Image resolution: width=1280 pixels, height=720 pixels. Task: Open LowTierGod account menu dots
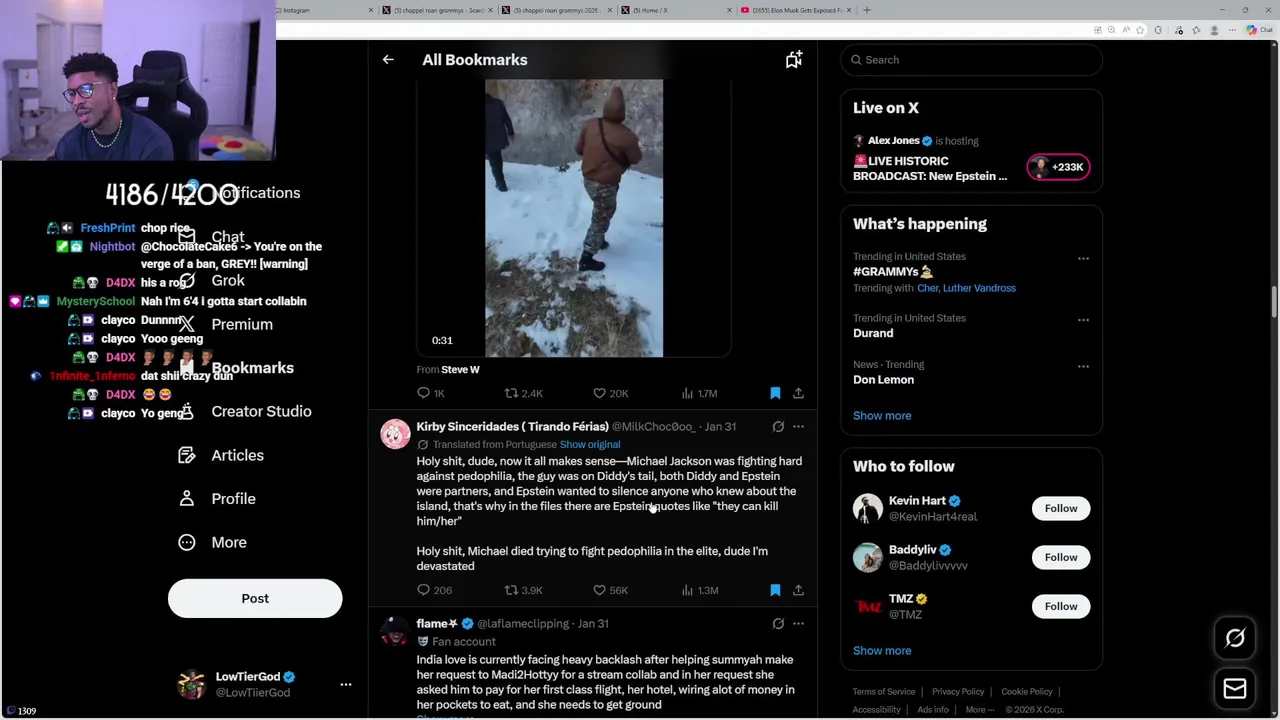click(x=346, y=685)
